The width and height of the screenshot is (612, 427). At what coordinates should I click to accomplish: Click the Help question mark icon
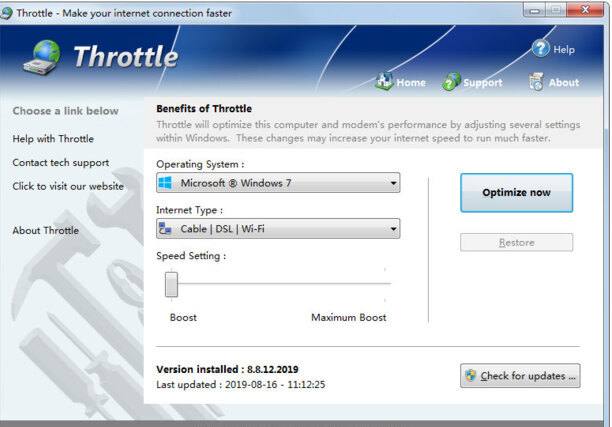(540, 49)
